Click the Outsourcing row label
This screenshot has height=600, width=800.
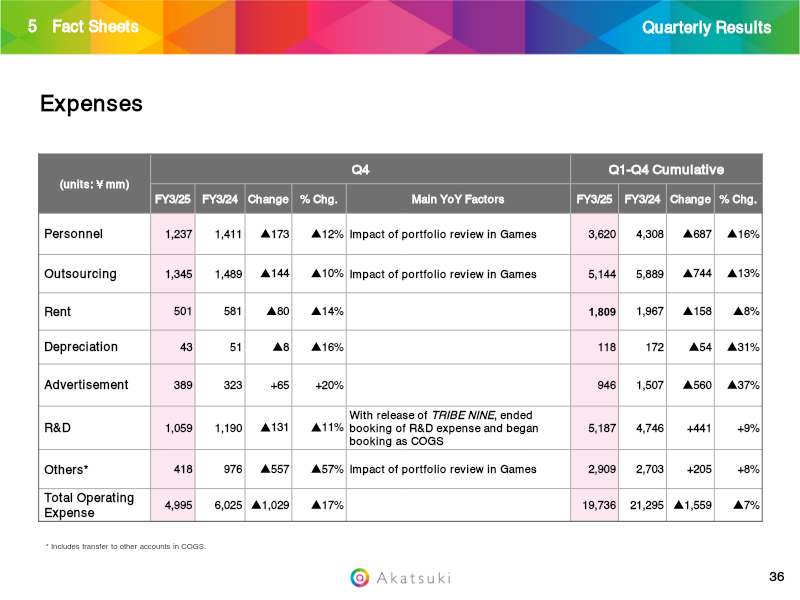tap(80, 273)
